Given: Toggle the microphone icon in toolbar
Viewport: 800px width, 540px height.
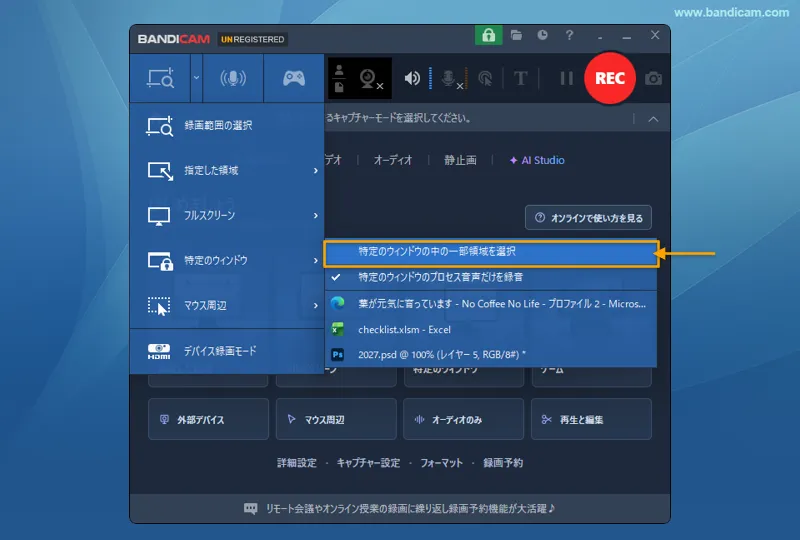Looking at the screenshot, I should tap(451, 79).
